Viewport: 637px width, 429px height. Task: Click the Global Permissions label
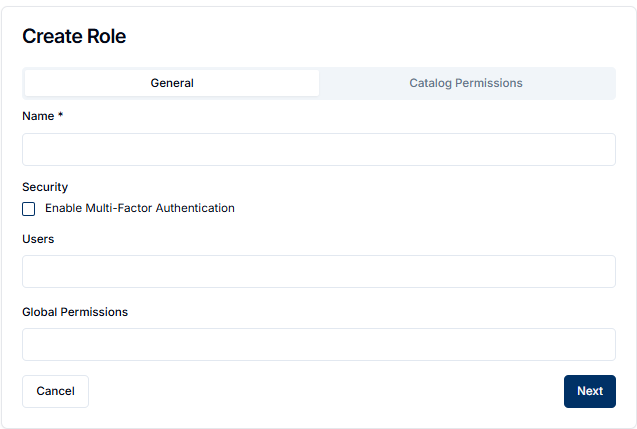tap(75, 312)
